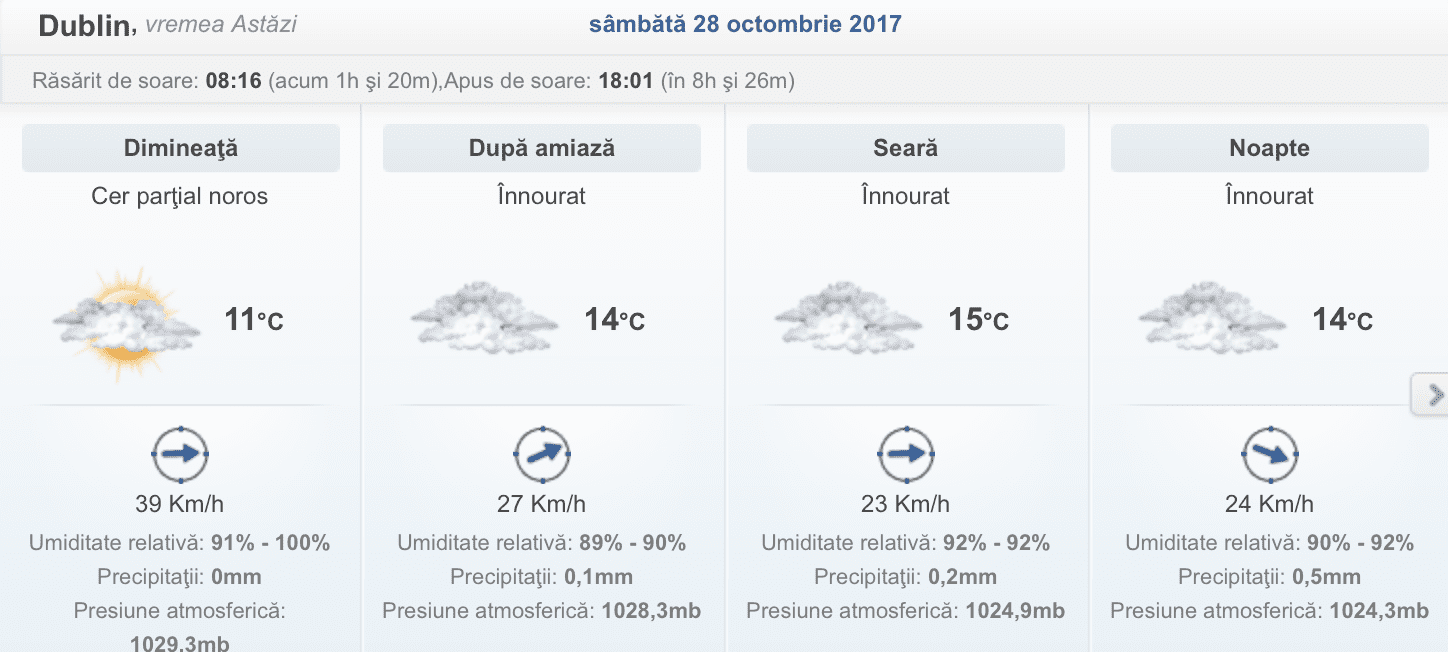Click the sunset time 18:01
The height and width of the screenshot is (652, 1448).
[626, 81]
